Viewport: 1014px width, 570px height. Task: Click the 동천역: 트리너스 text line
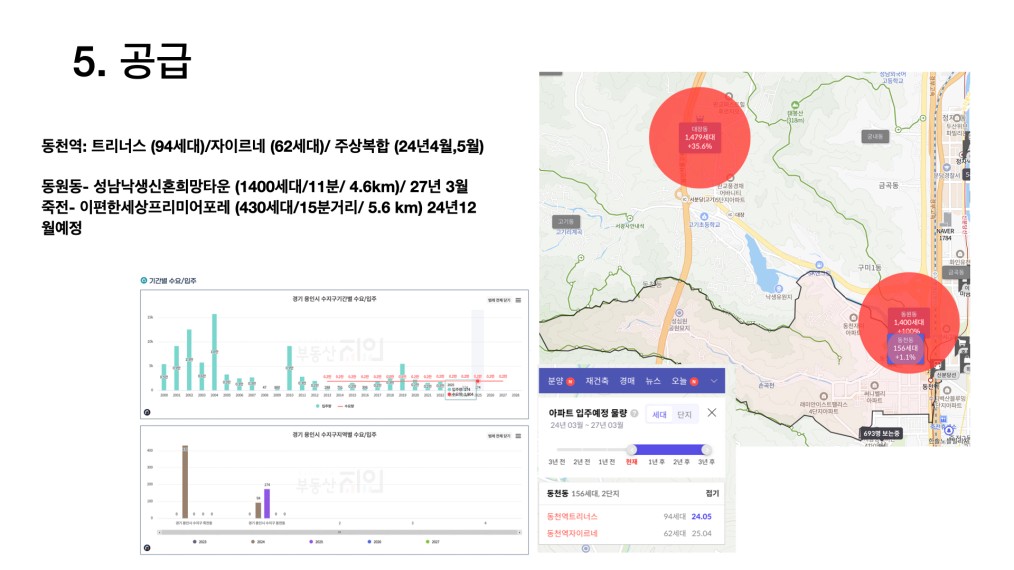(263, 146)
